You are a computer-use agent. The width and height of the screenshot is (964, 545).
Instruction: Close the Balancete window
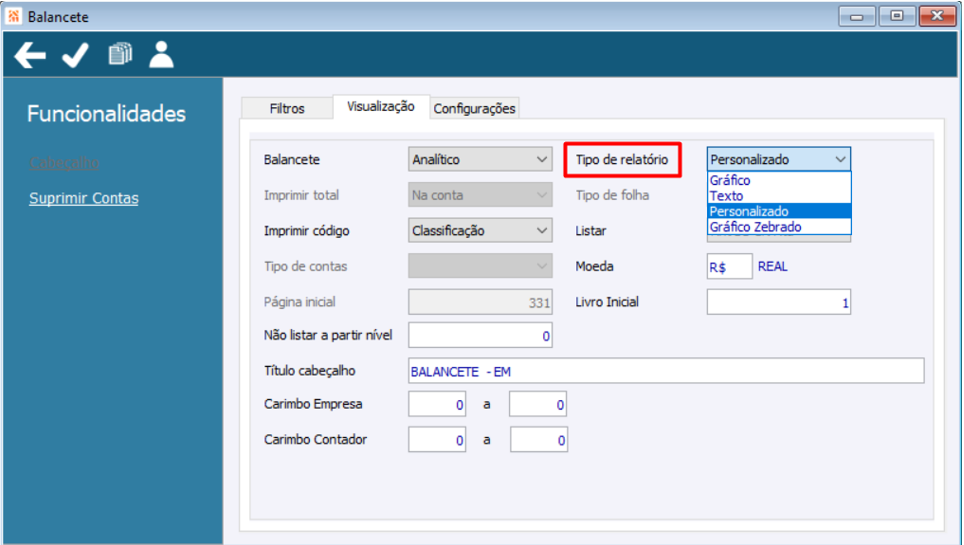click(938, 16)
